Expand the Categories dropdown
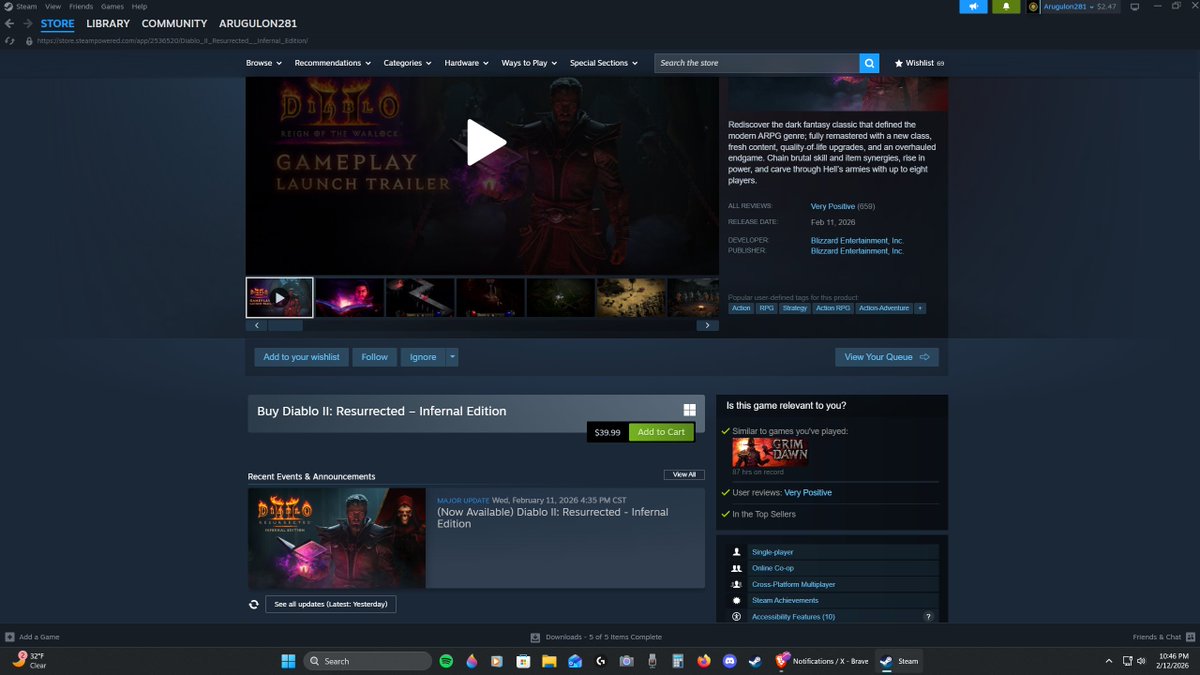Image resolution: width=1200 pixels, height=675 pixels. pos(408,63)
